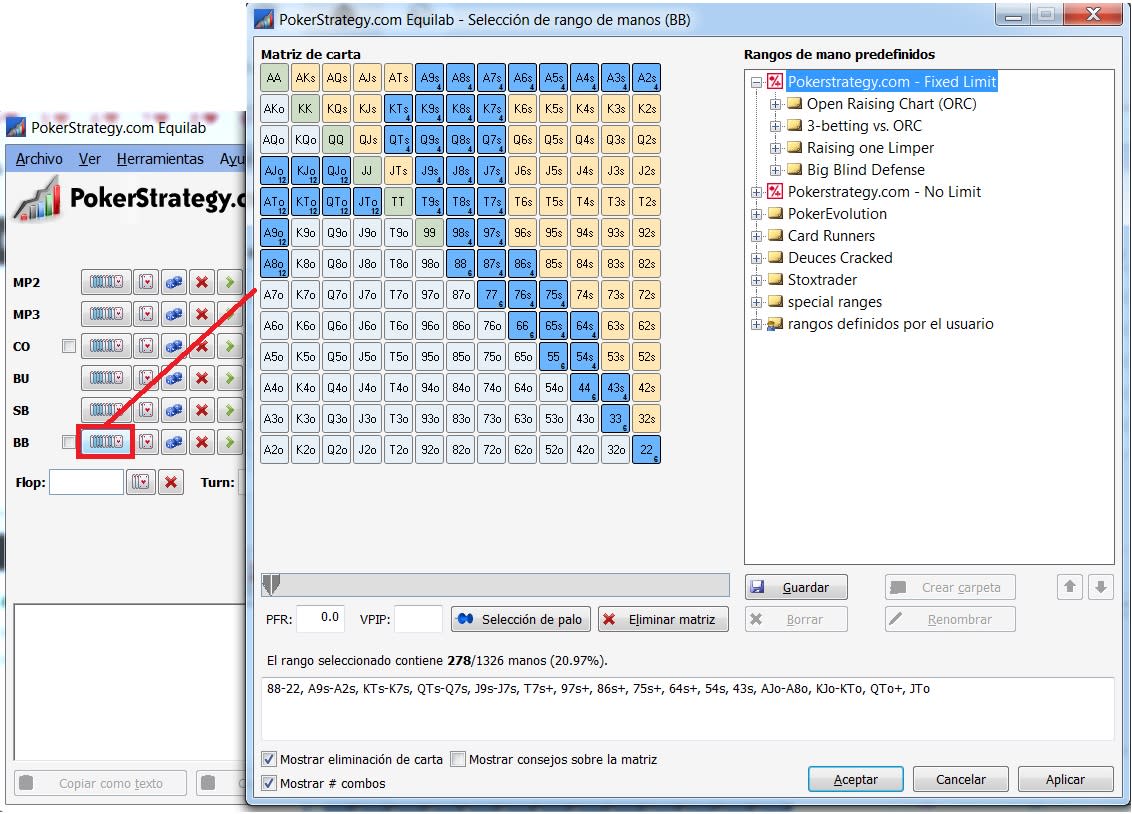Open the Ver menu in Equilab

(90, 159)
